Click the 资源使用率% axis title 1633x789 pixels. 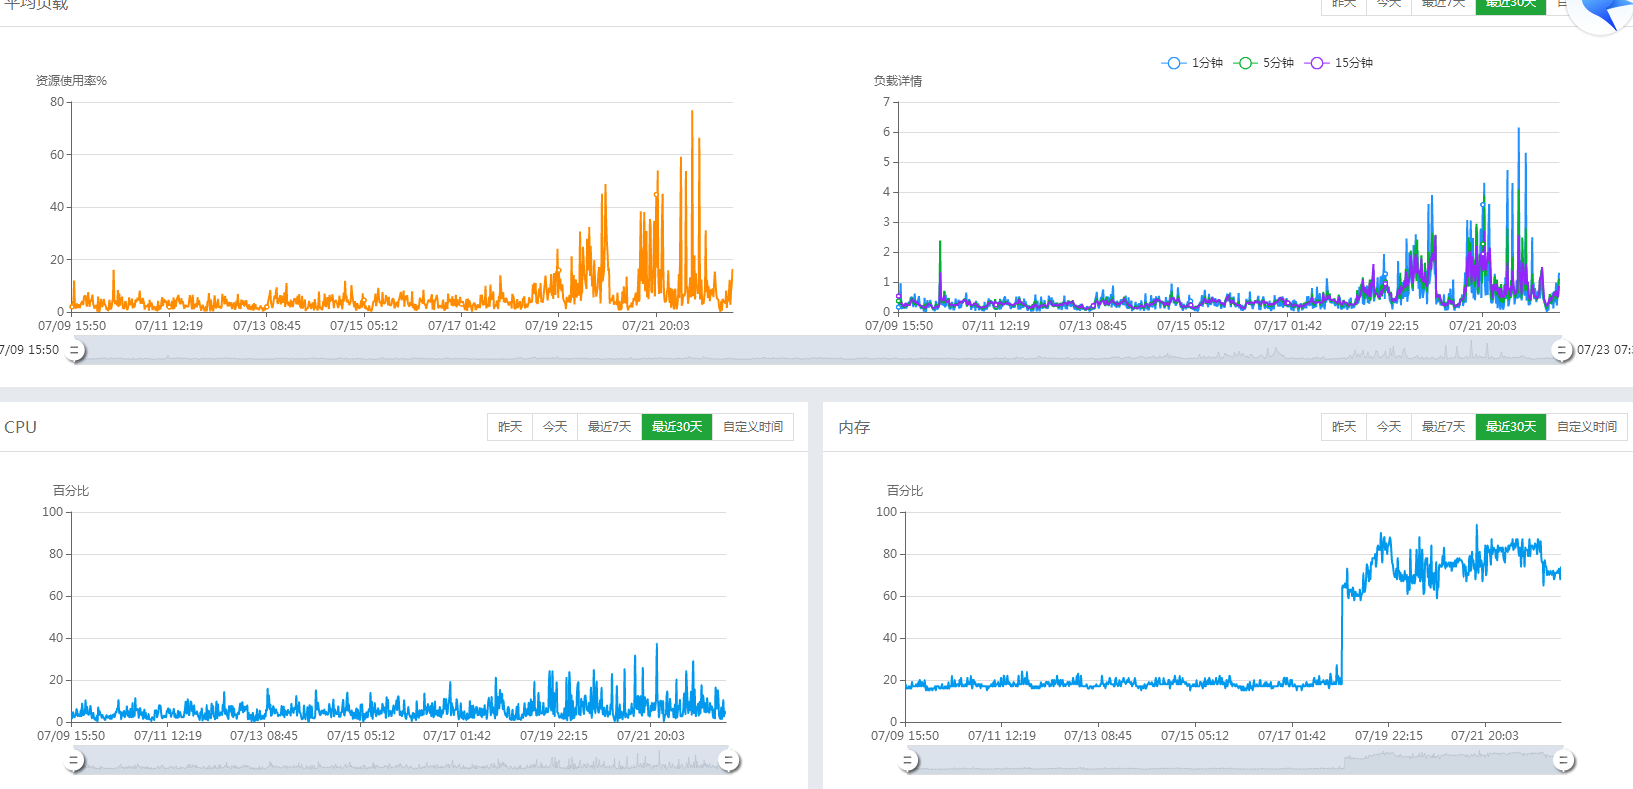(71, 81)
